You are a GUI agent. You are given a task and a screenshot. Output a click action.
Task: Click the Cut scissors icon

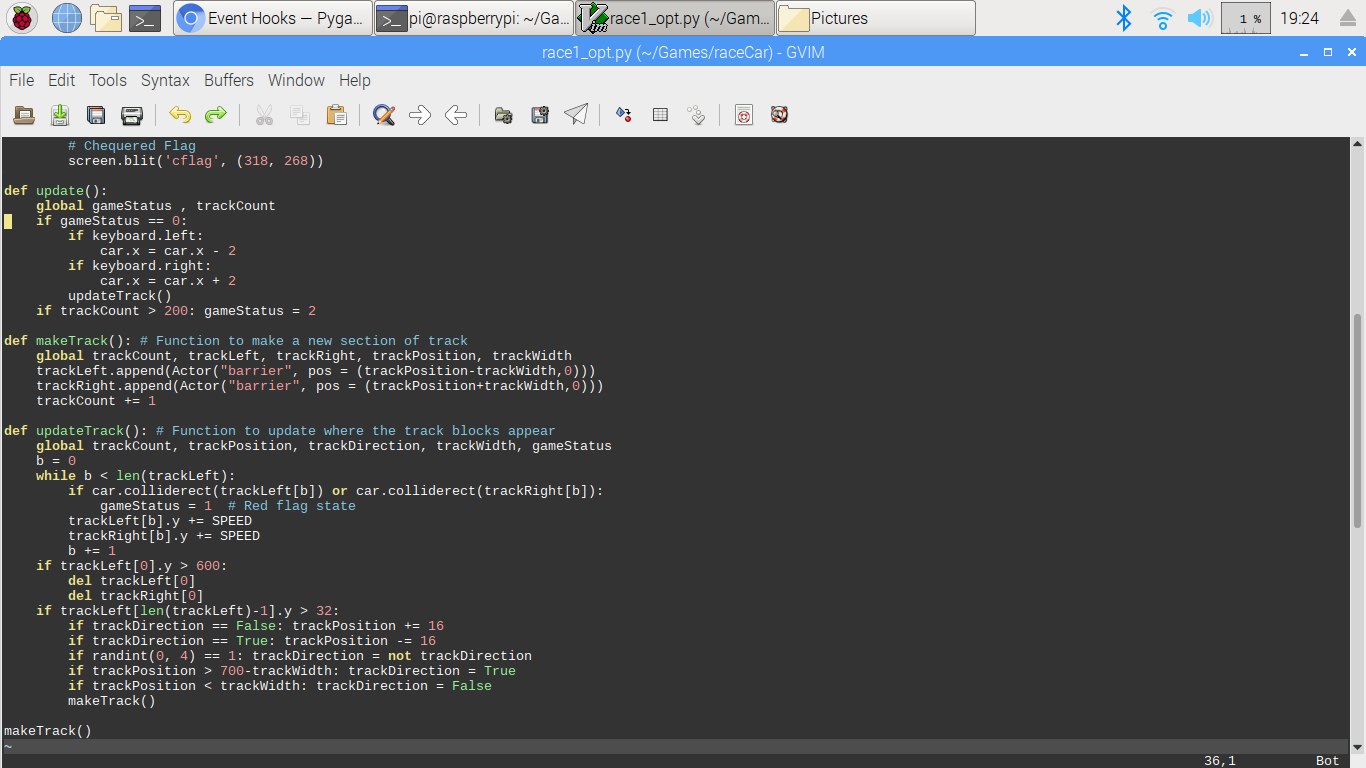click(264, 115)
